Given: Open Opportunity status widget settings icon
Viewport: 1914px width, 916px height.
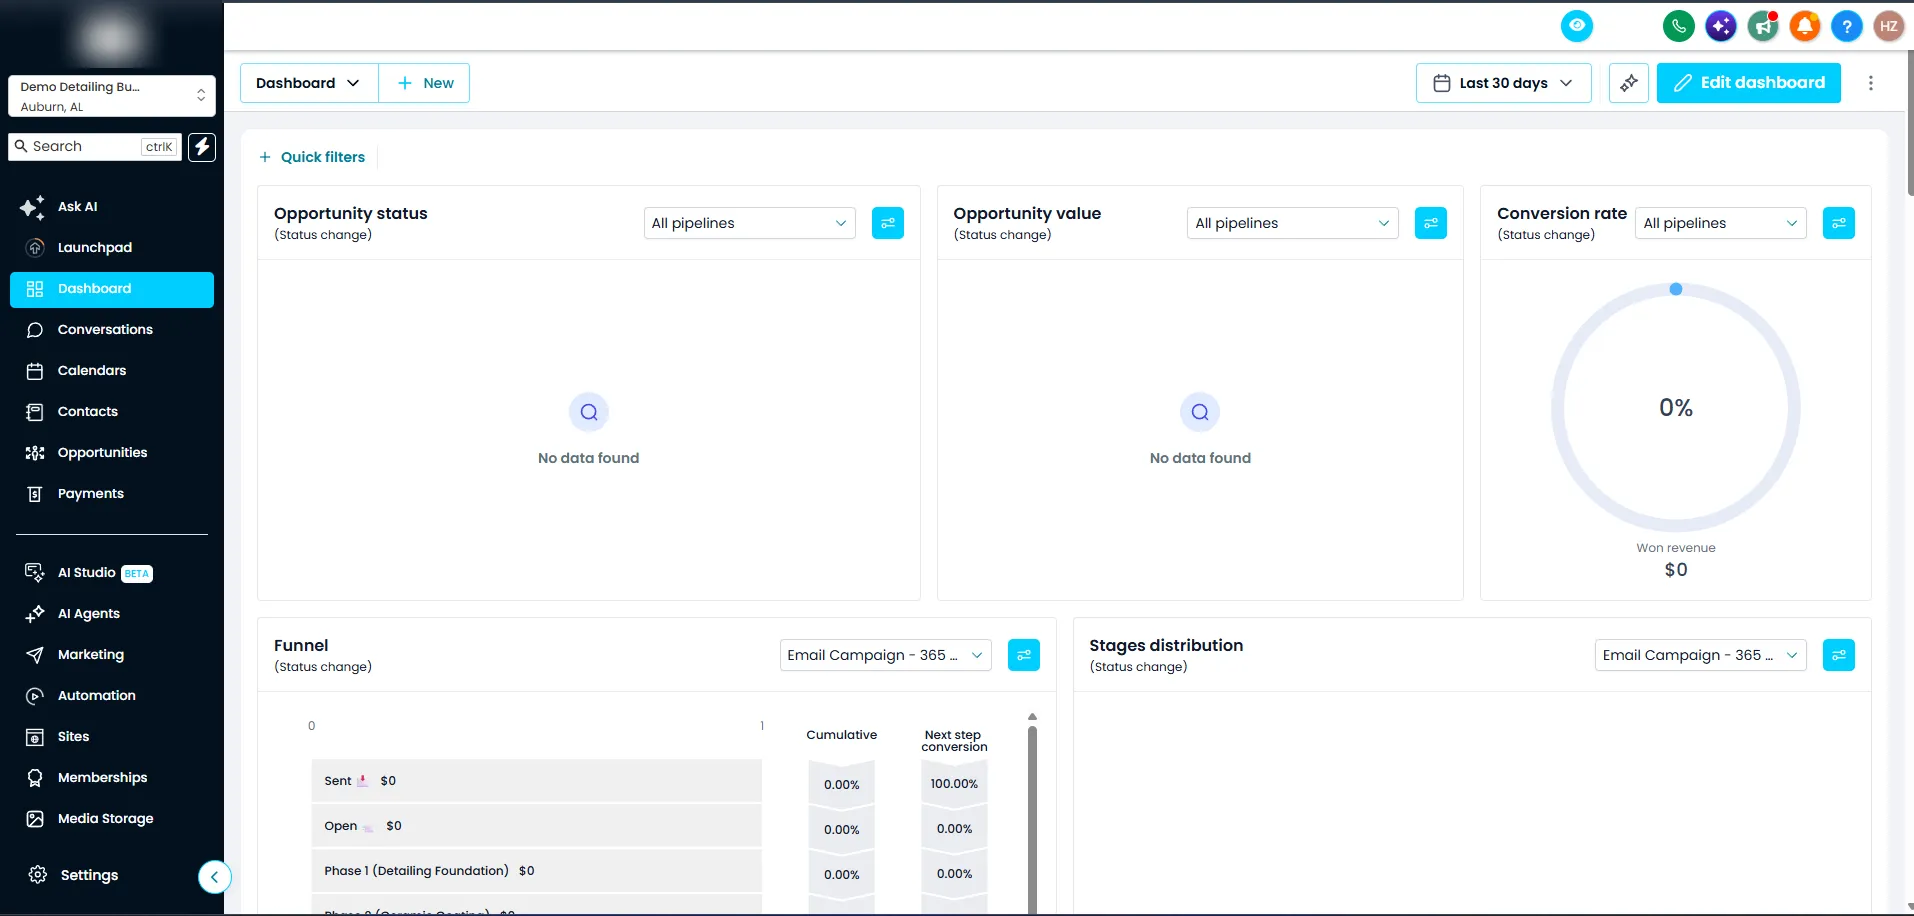Looking at the screenshot, I should point(888,223).
